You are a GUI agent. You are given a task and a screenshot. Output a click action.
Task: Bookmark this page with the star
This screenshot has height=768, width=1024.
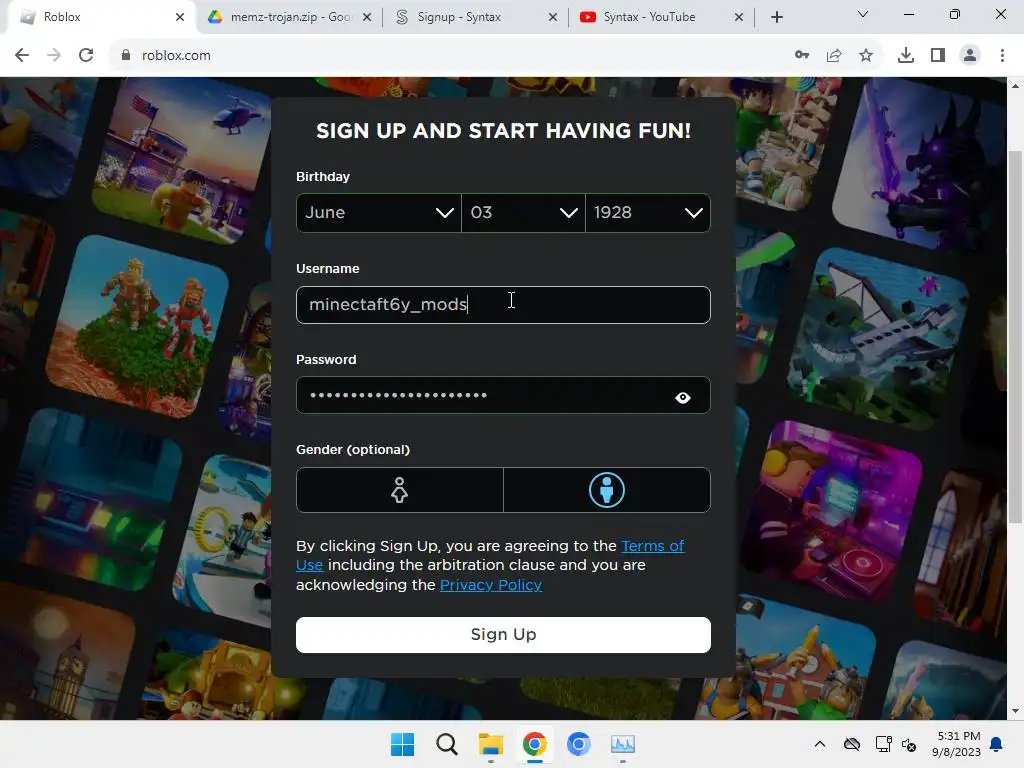coord(866,56)
